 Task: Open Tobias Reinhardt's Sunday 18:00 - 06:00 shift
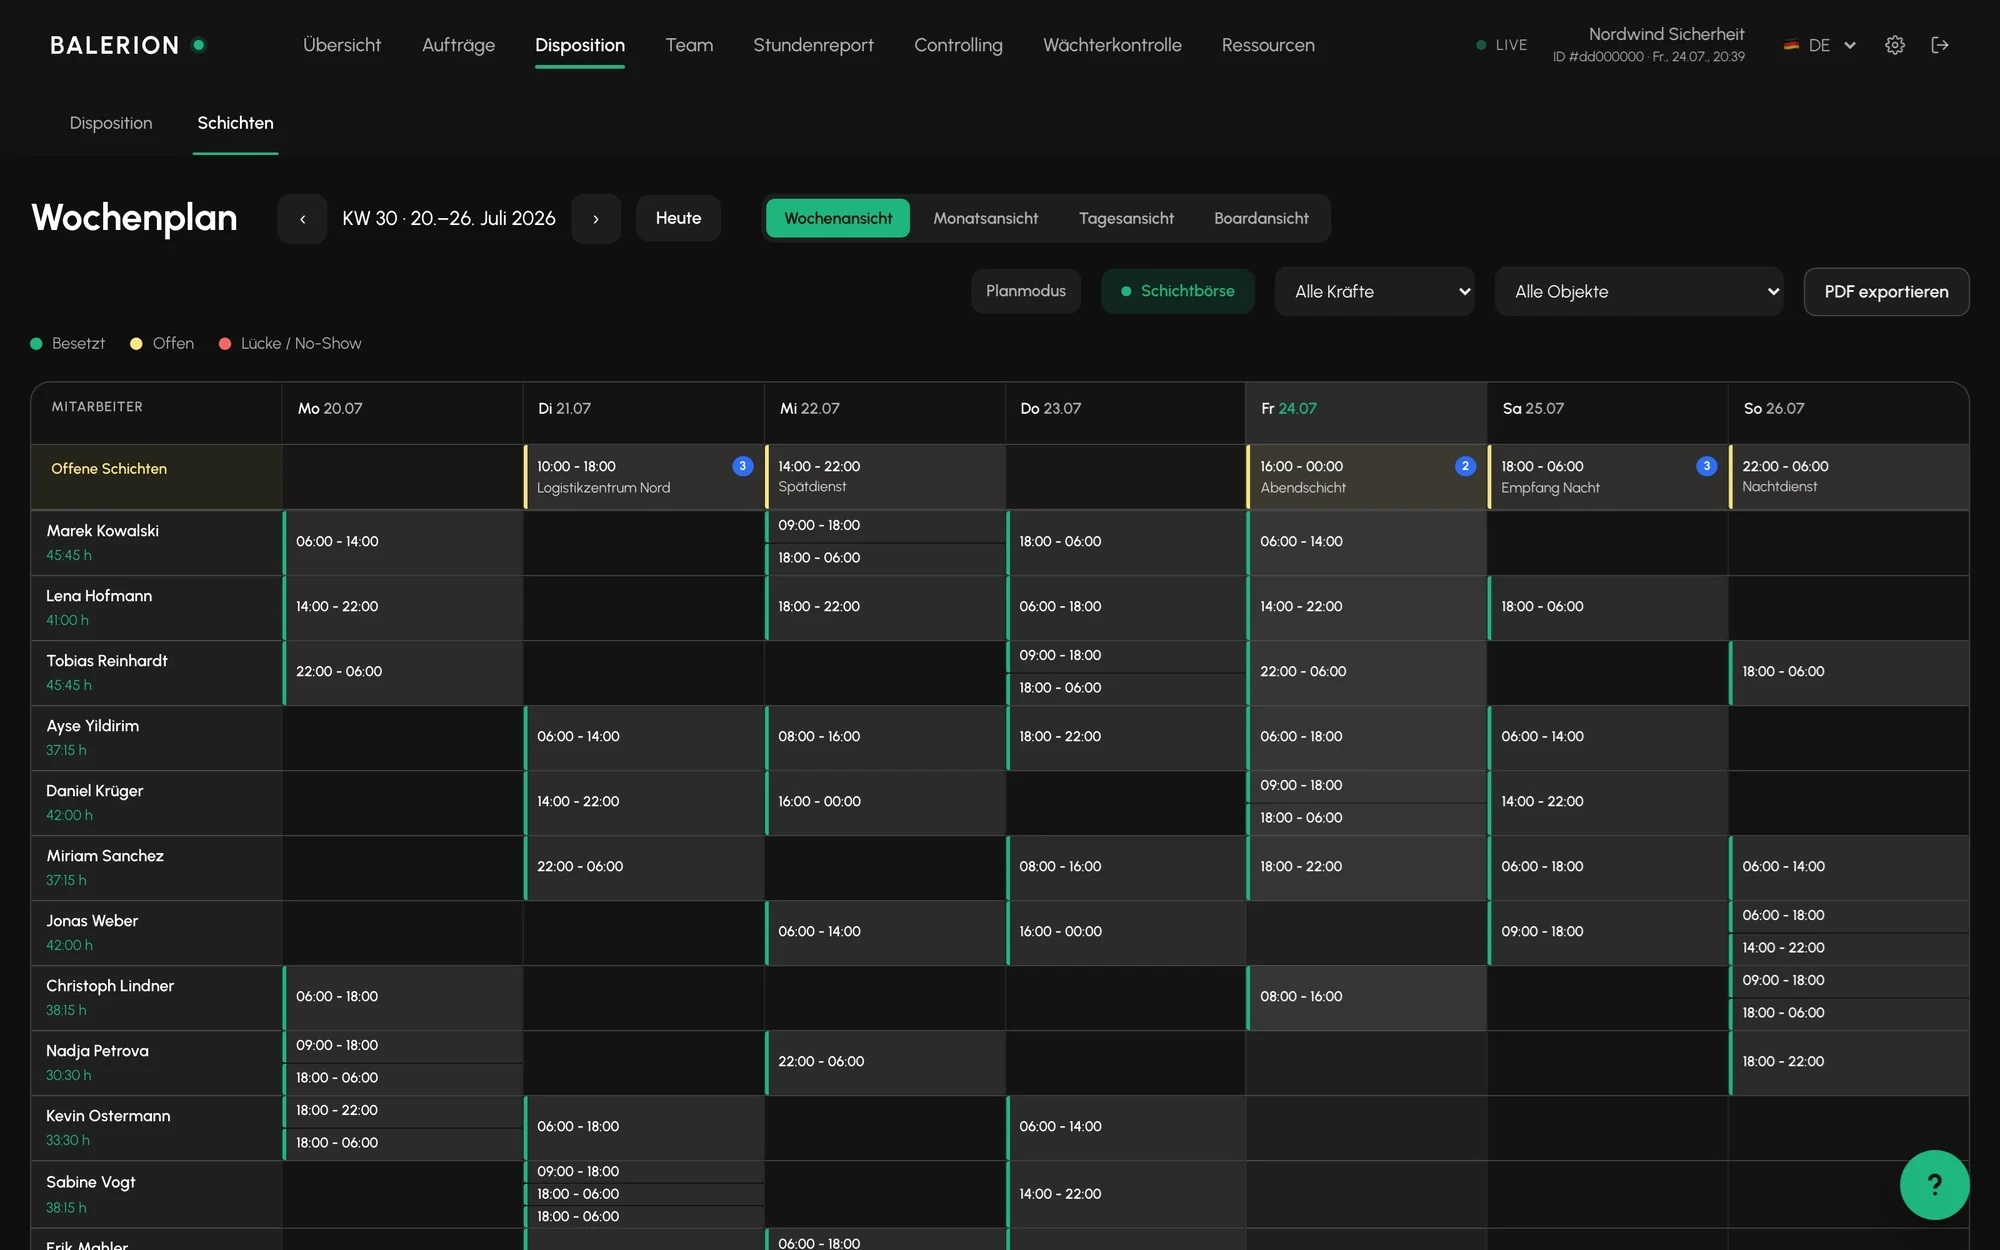[x=1849, y=672]
